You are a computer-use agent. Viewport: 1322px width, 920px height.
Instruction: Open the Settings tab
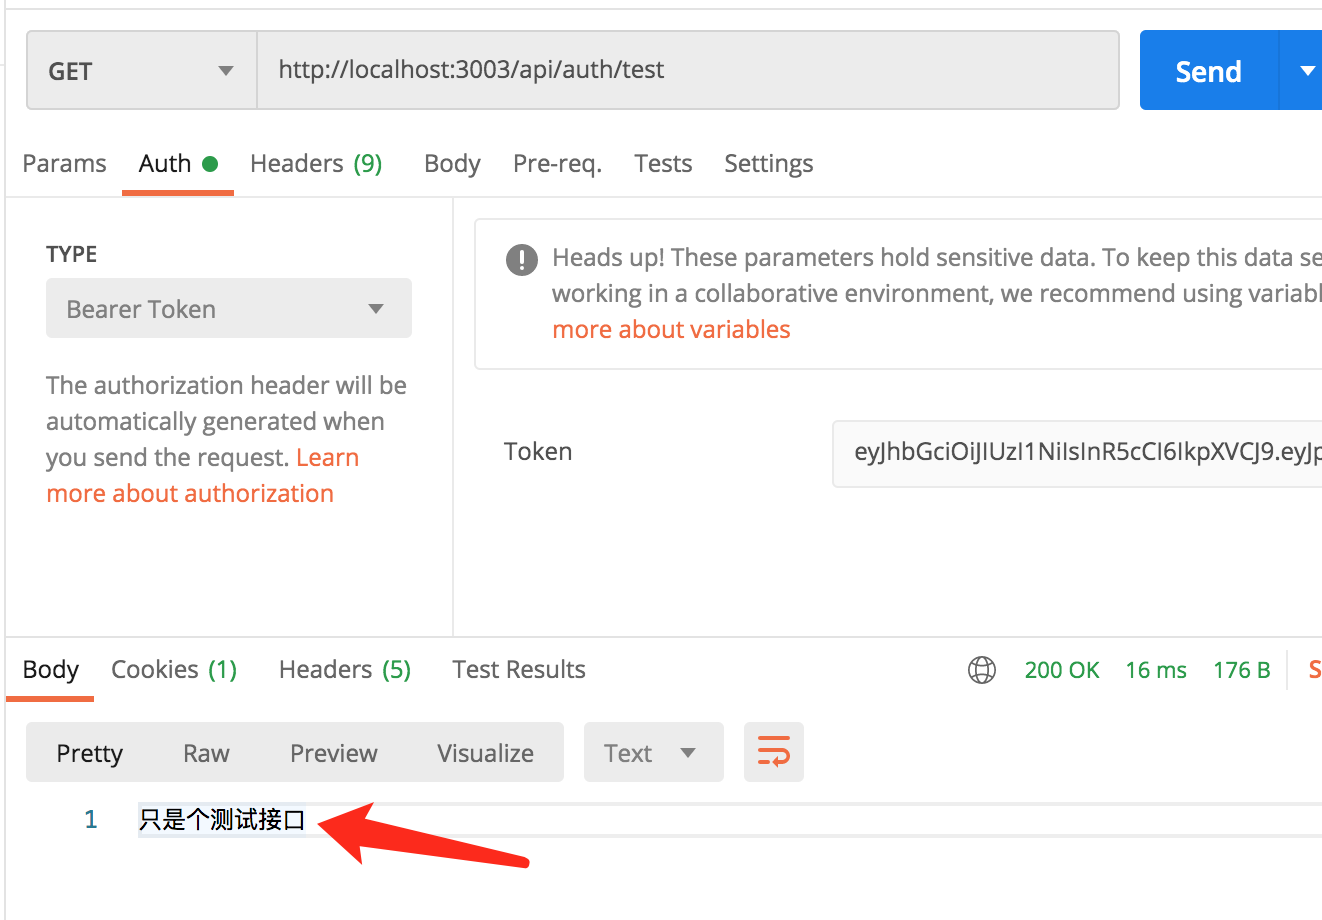768,163
